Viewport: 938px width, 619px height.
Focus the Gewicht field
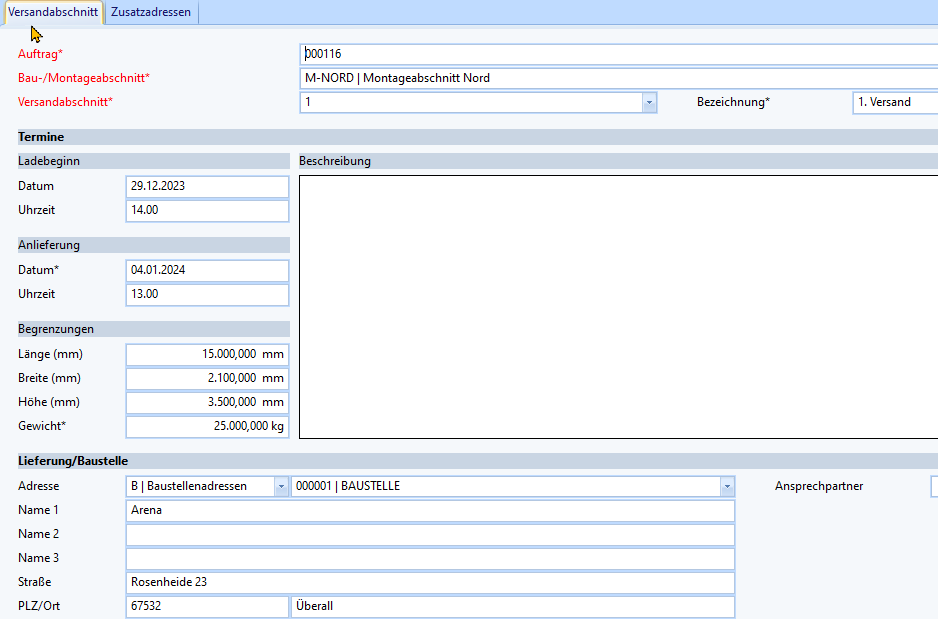207,427
